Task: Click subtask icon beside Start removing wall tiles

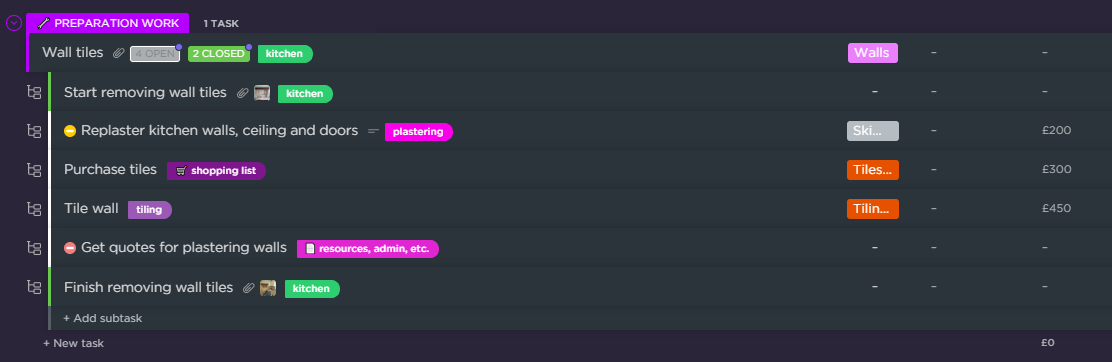Action: [x=33, y=92]
